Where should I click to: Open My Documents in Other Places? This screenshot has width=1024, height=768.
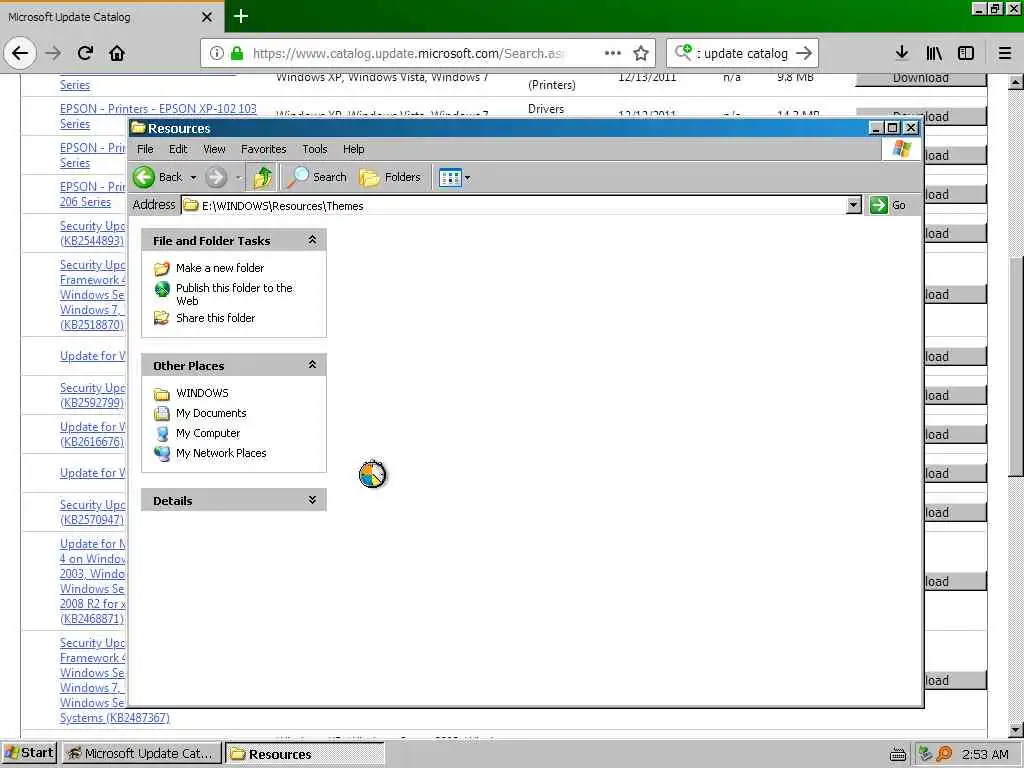[x=211, y=413]
